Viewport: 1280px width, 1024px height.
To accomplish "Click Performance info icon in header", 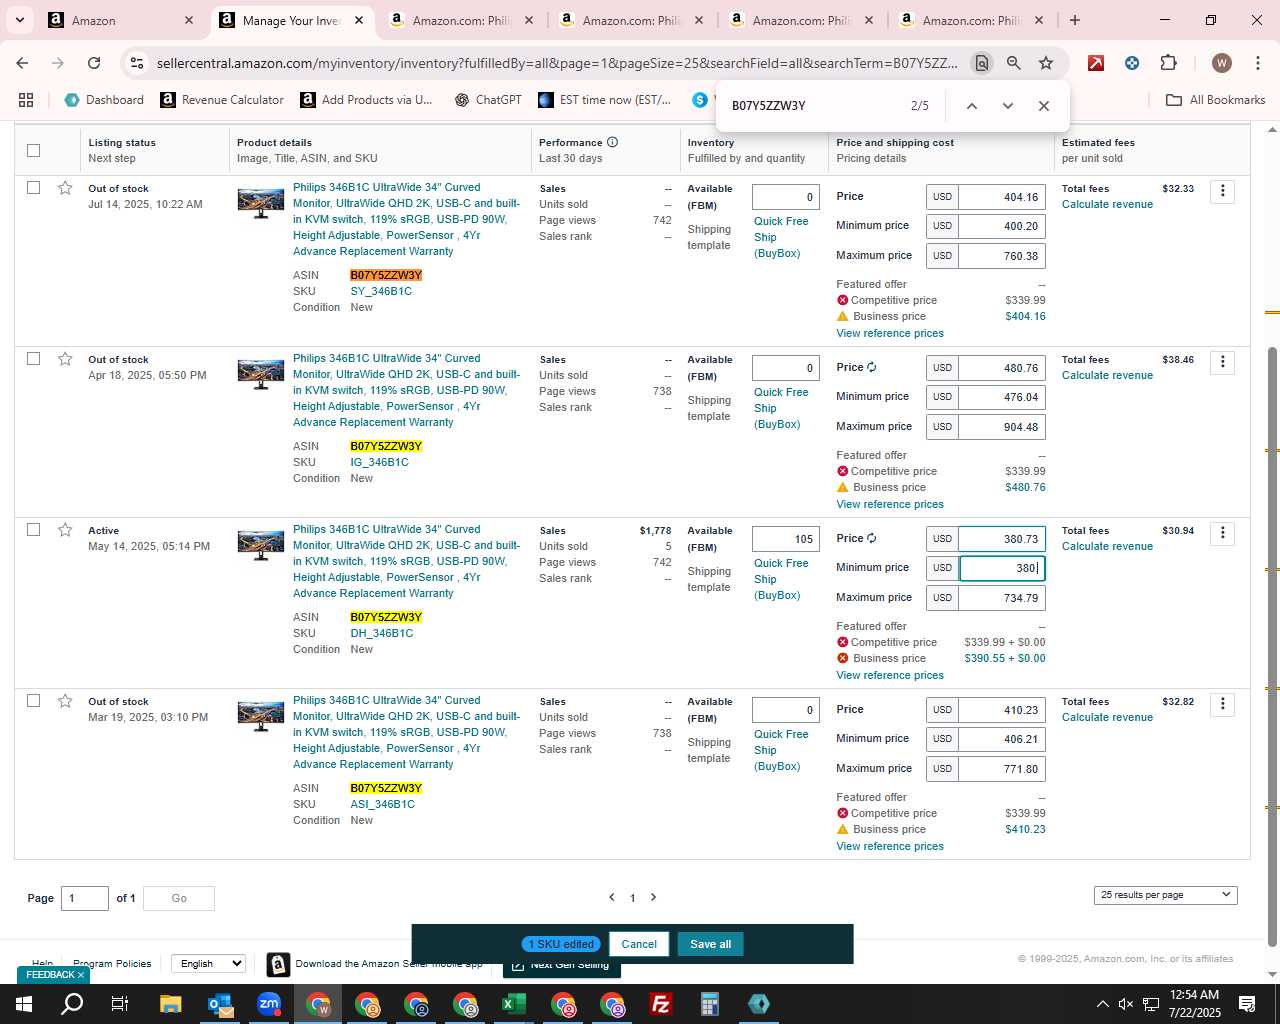I will (x=612, y=142).
